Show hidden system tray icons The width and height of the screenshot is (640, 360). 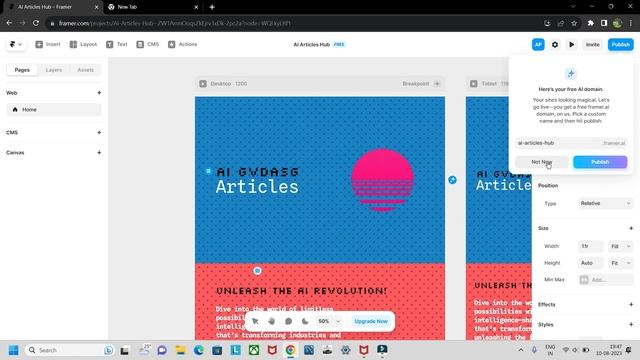(521, 350)
